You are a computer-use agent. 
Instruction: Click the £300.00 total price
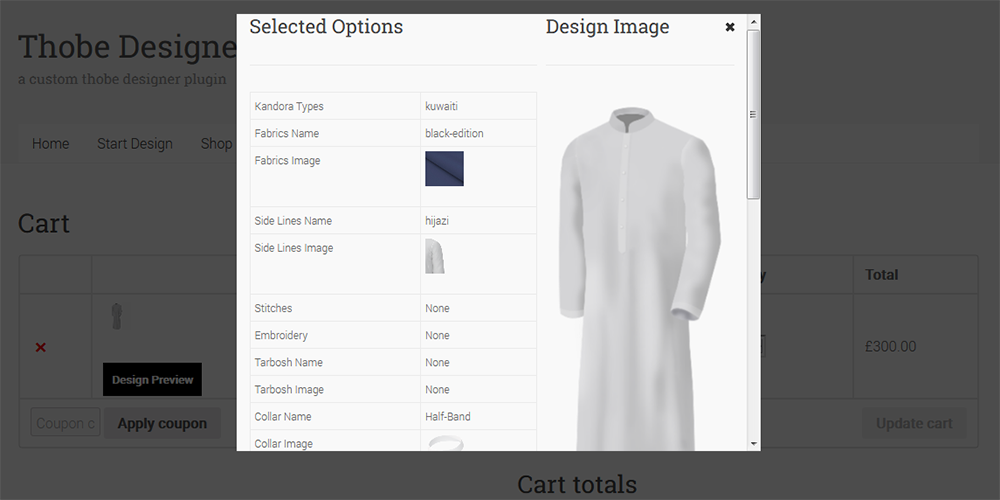point(890,346)
